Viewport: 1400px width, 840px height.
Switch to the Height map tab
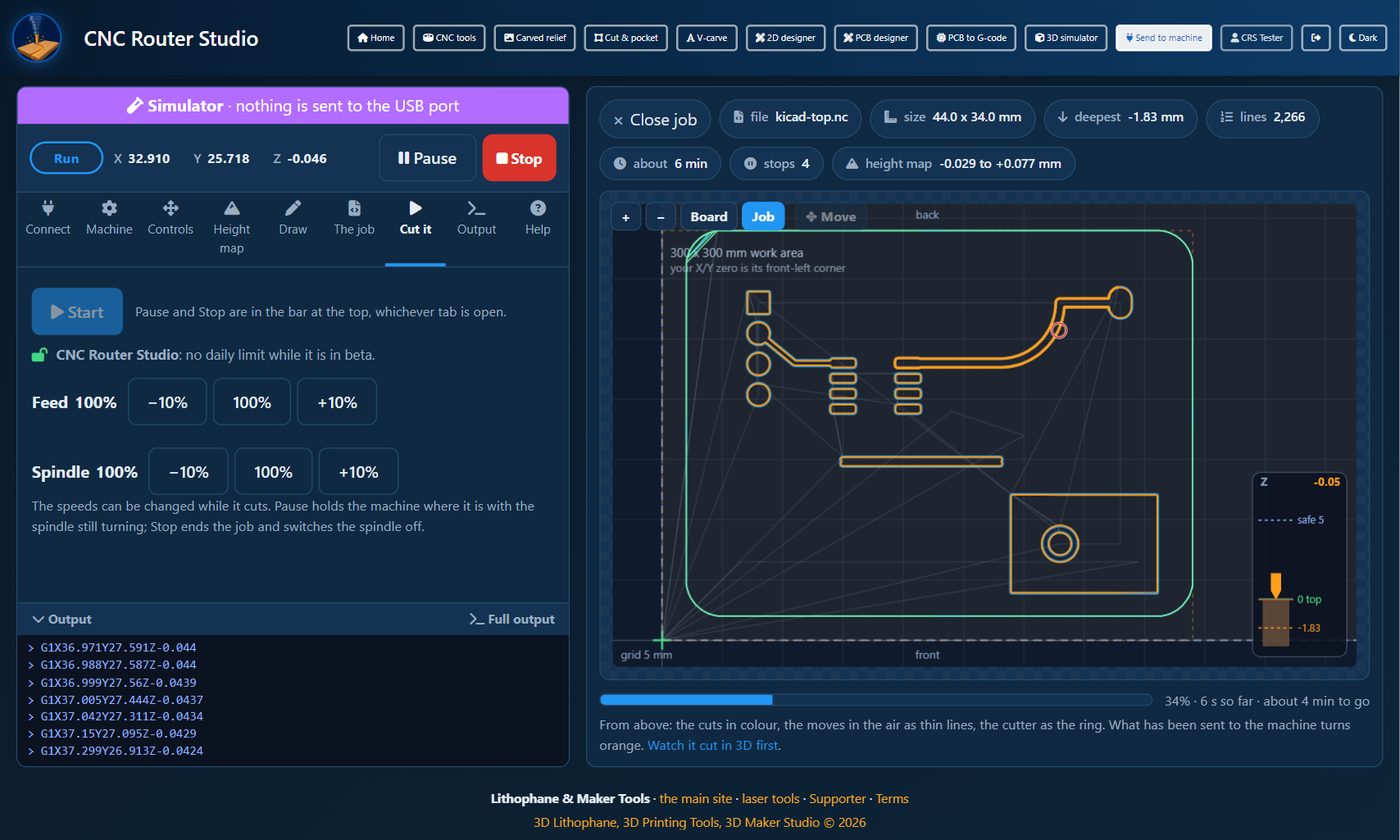click(232, 227)
